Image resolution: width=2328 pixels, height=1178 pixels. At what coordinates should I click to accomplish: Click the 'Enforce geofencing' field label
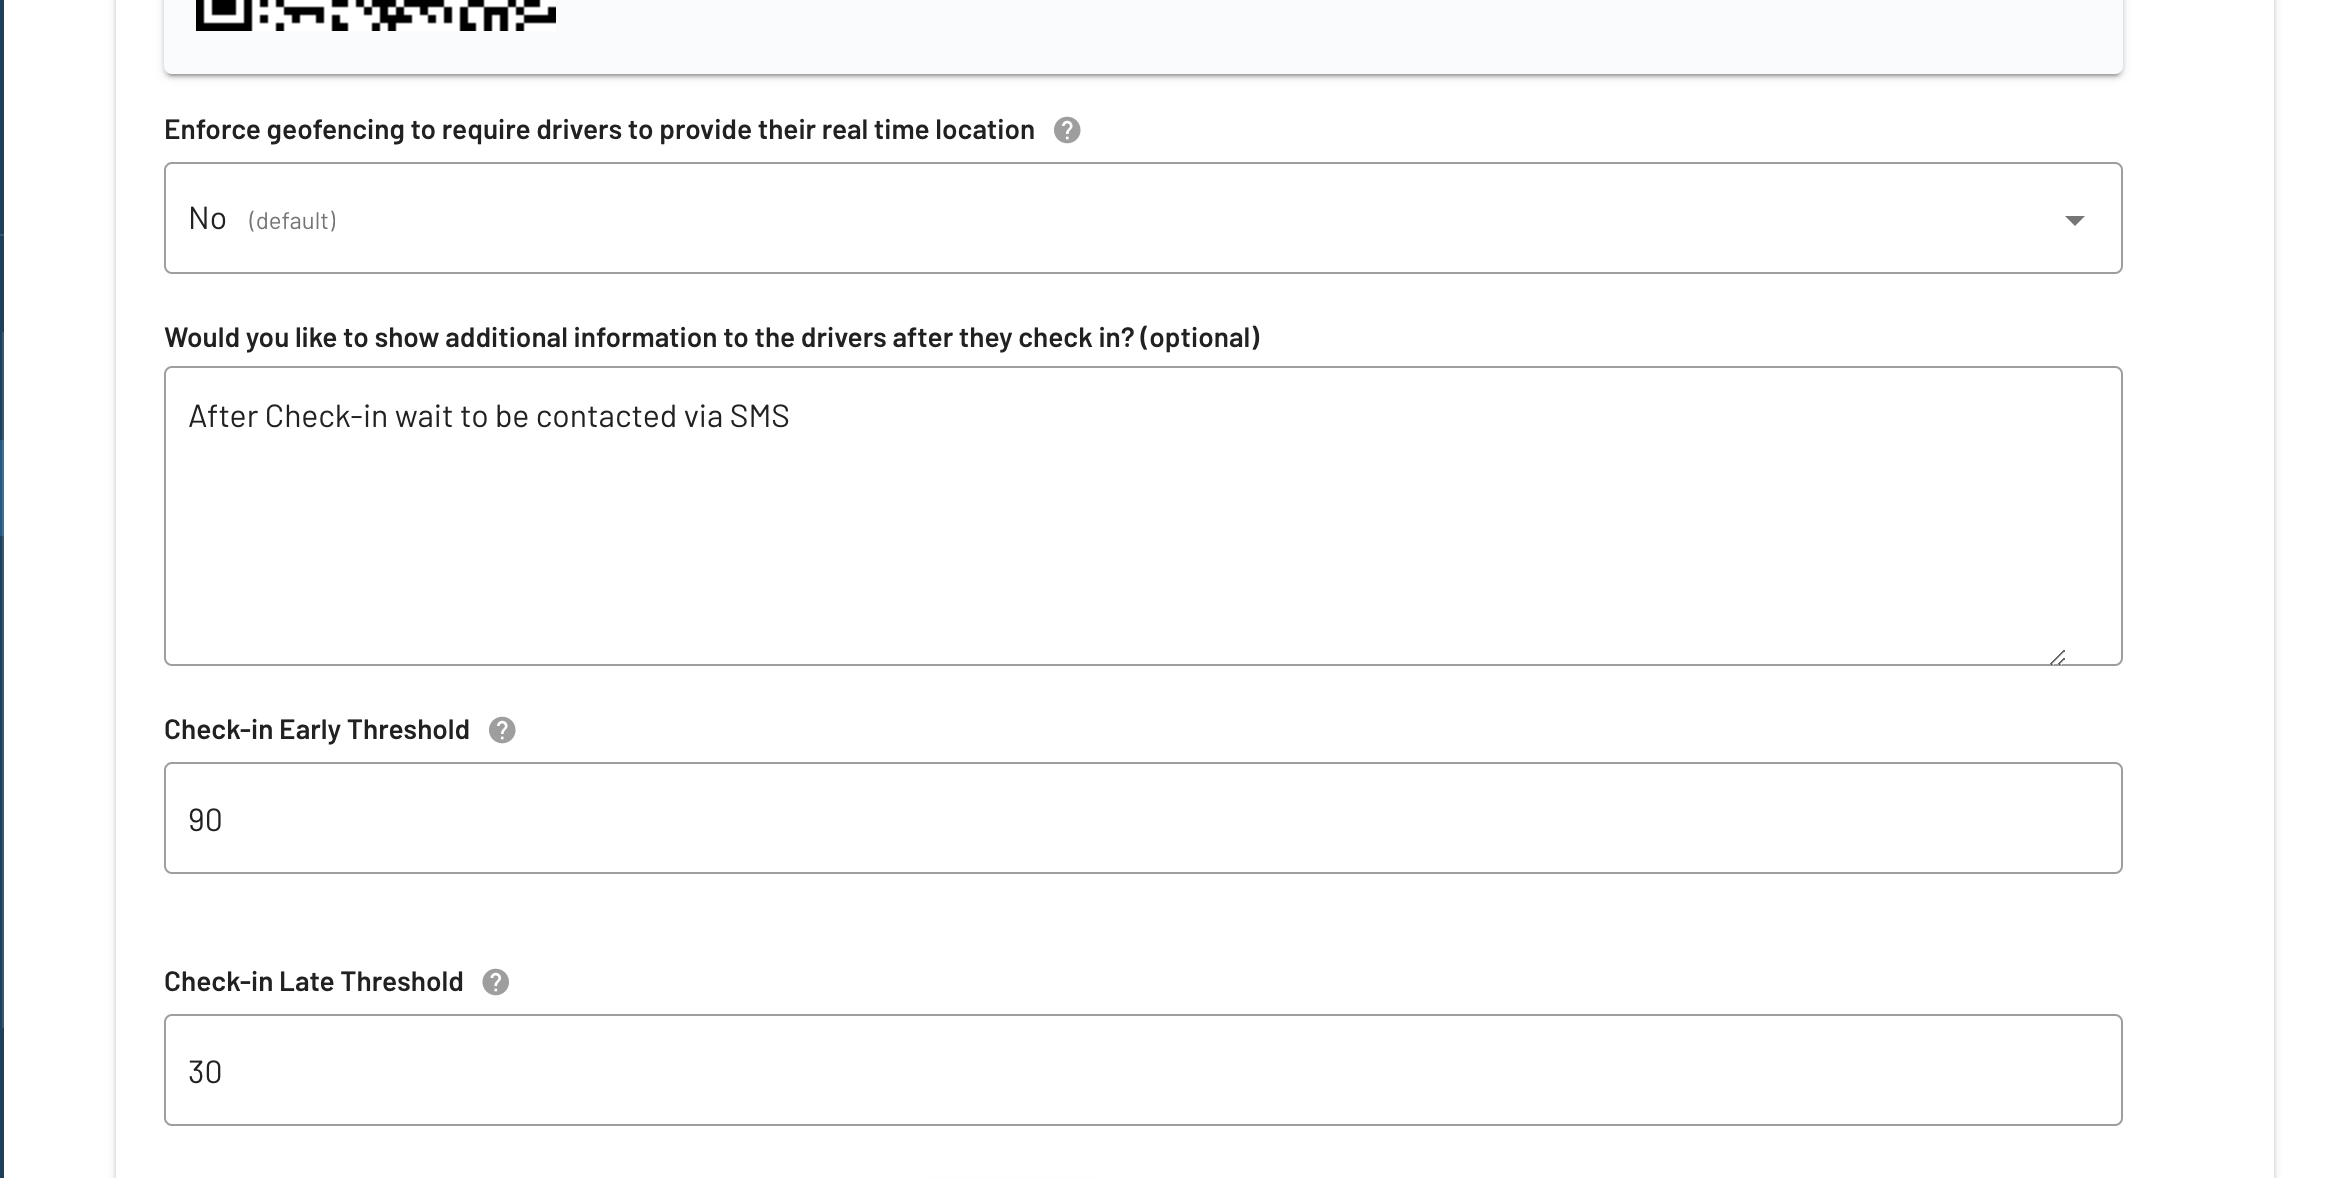tap(599, 130)
